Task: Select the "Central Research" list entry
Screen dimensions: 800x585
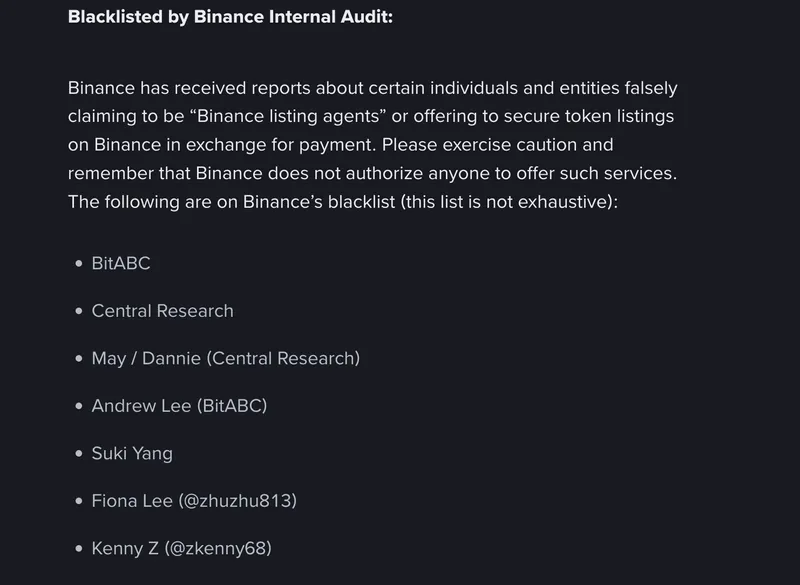Action: pos(162,311)
